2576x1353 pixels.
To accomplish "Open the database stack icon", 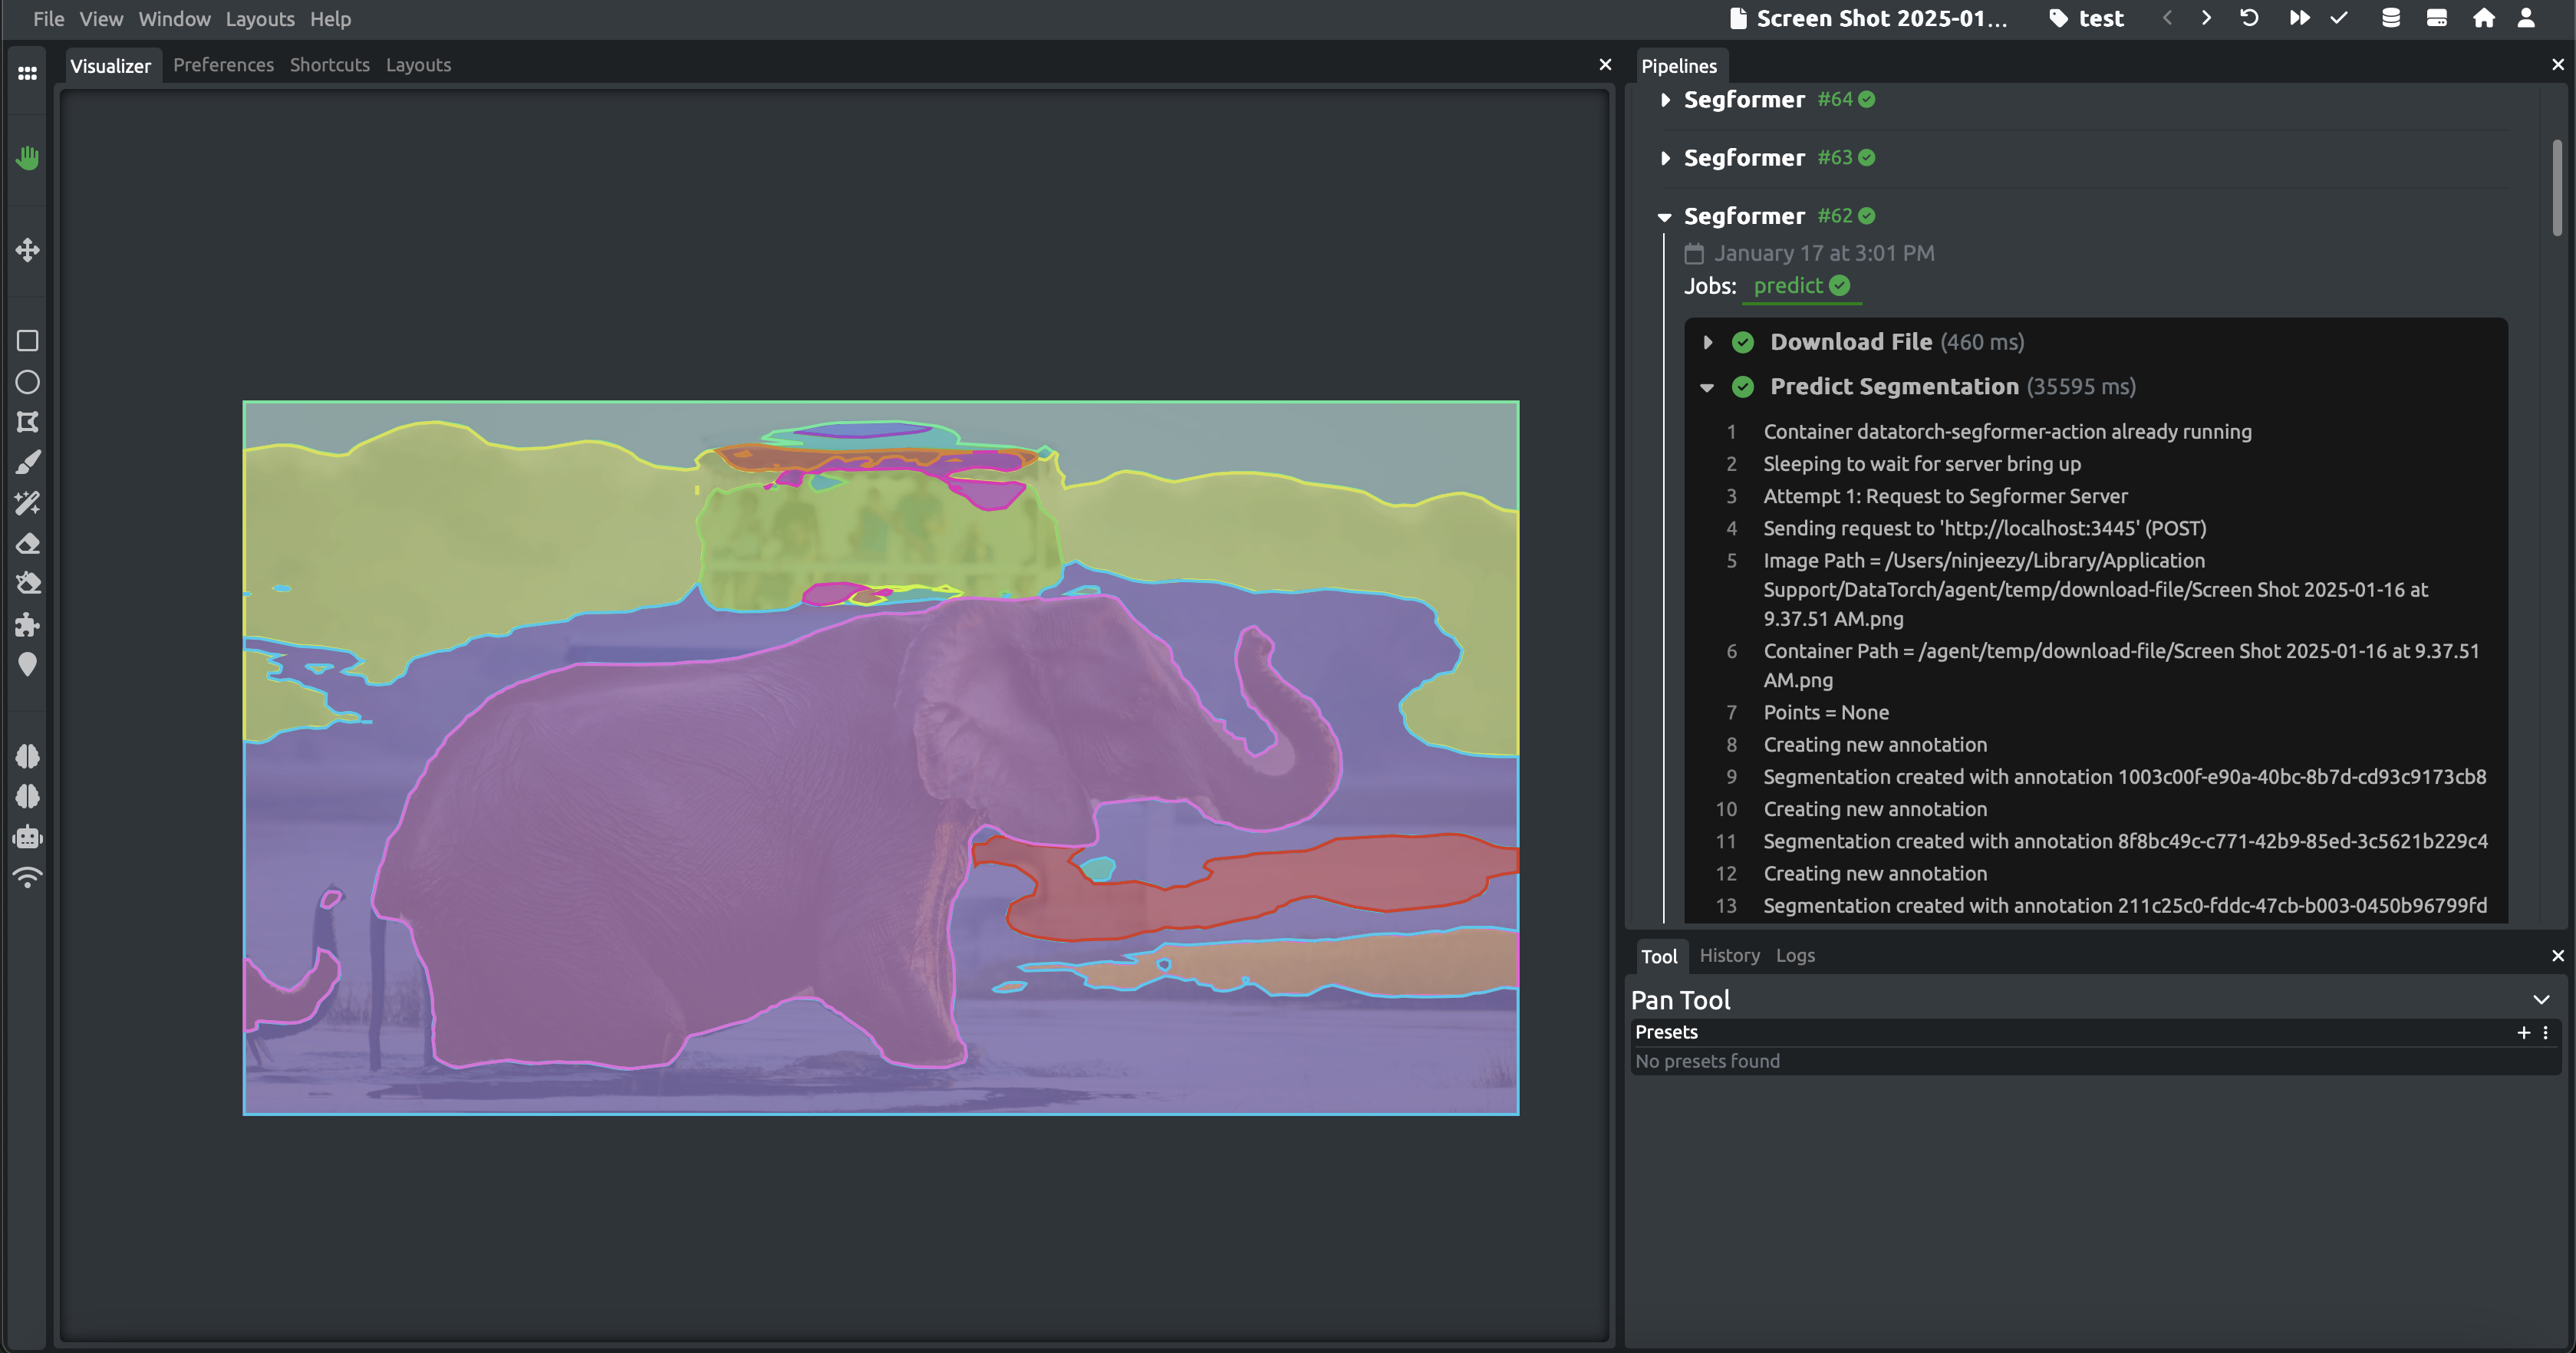I will click(2391, 18).
